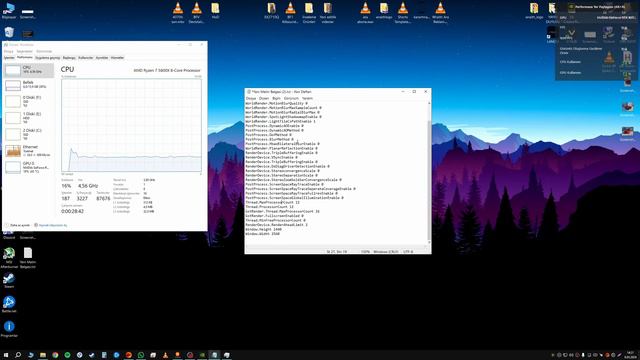The width and height of the screenshot is (640, 360).
Task: Open Chrome from the taskbar
Action: tap(55, 355)
